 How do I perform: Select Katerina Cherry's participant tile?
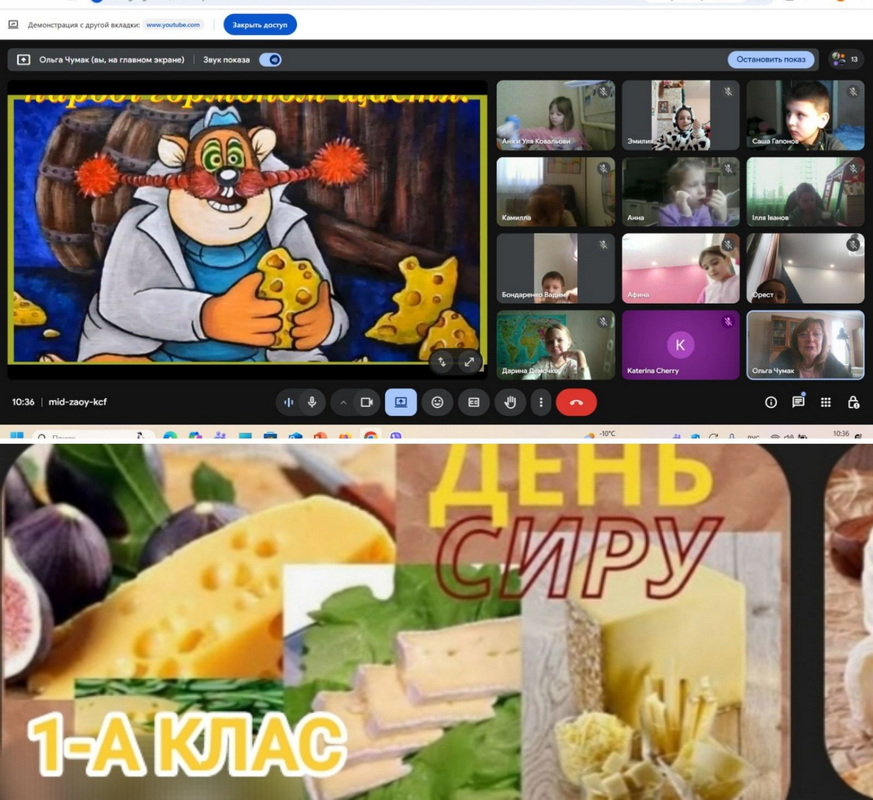click(x=680, y=345)
